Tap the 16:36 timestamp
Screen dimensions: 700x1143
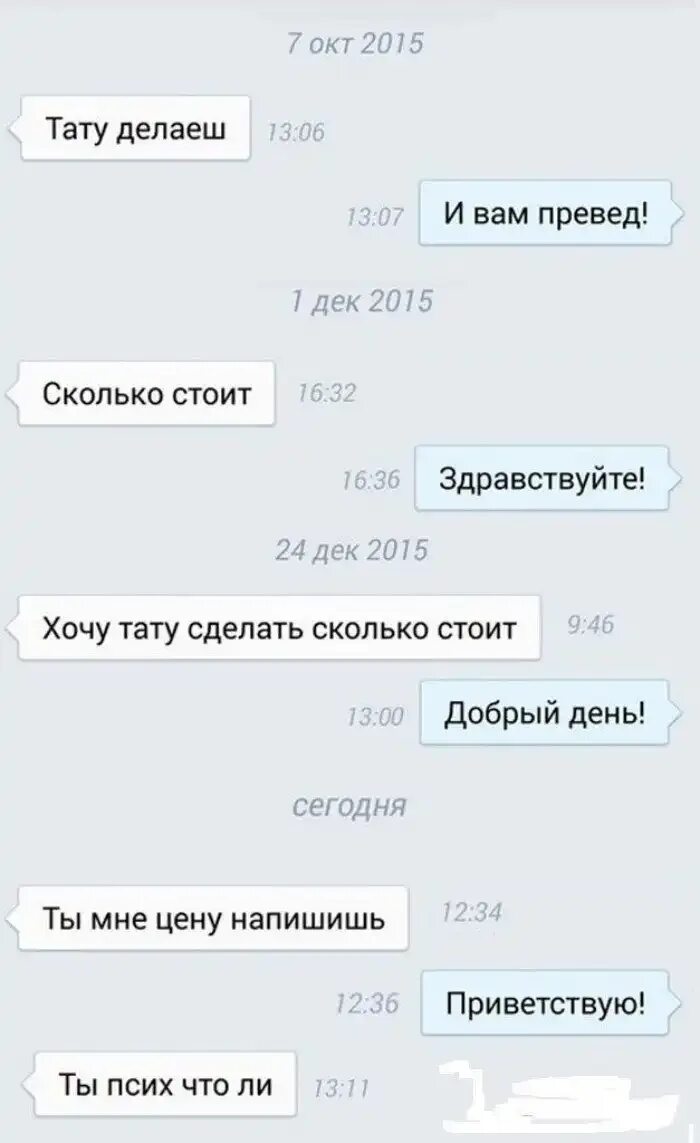pos(371,479)
